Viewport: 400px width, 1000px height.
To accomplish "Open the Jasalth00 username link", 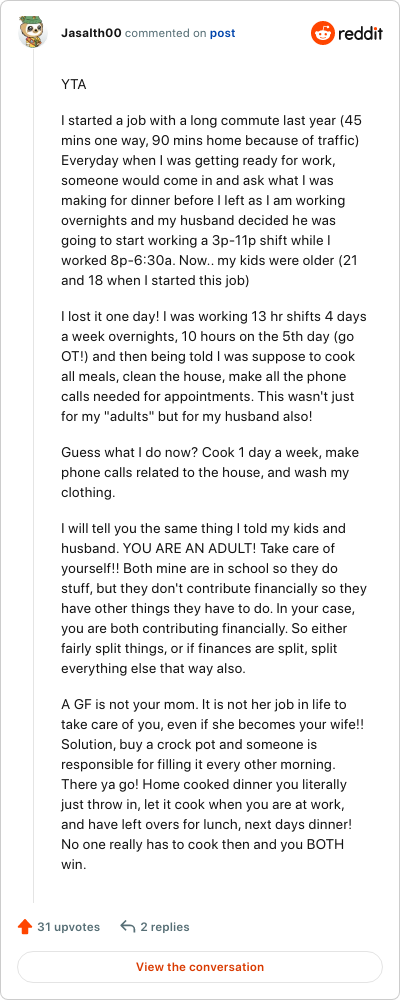I will click(91, 33).
